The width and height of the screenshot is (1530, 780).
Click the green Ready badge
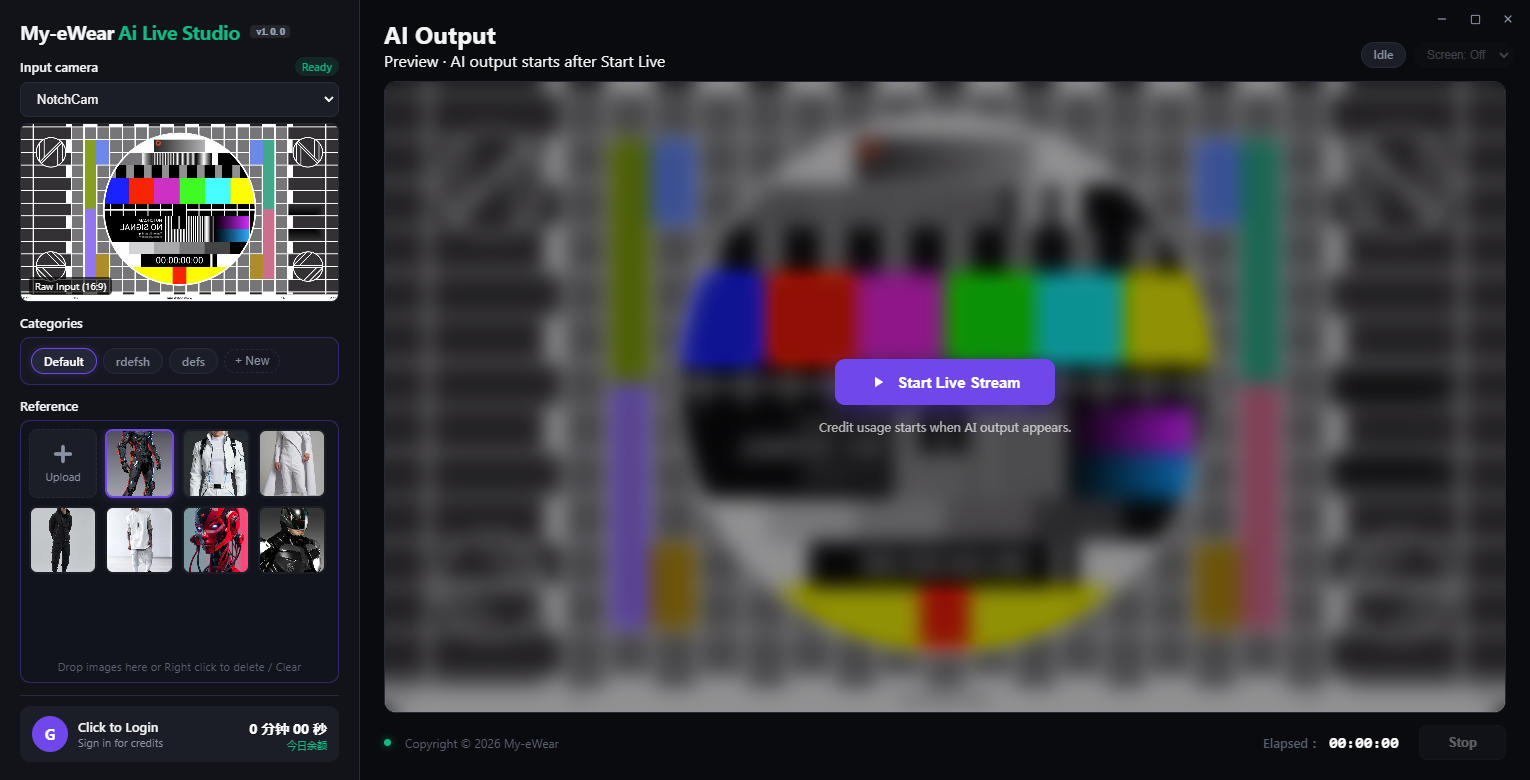[317, 68]
